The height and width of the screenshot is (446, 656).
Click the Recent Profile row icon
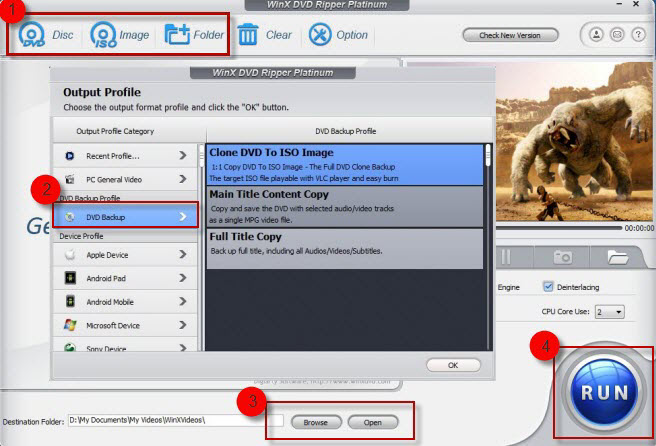[70, 156]
